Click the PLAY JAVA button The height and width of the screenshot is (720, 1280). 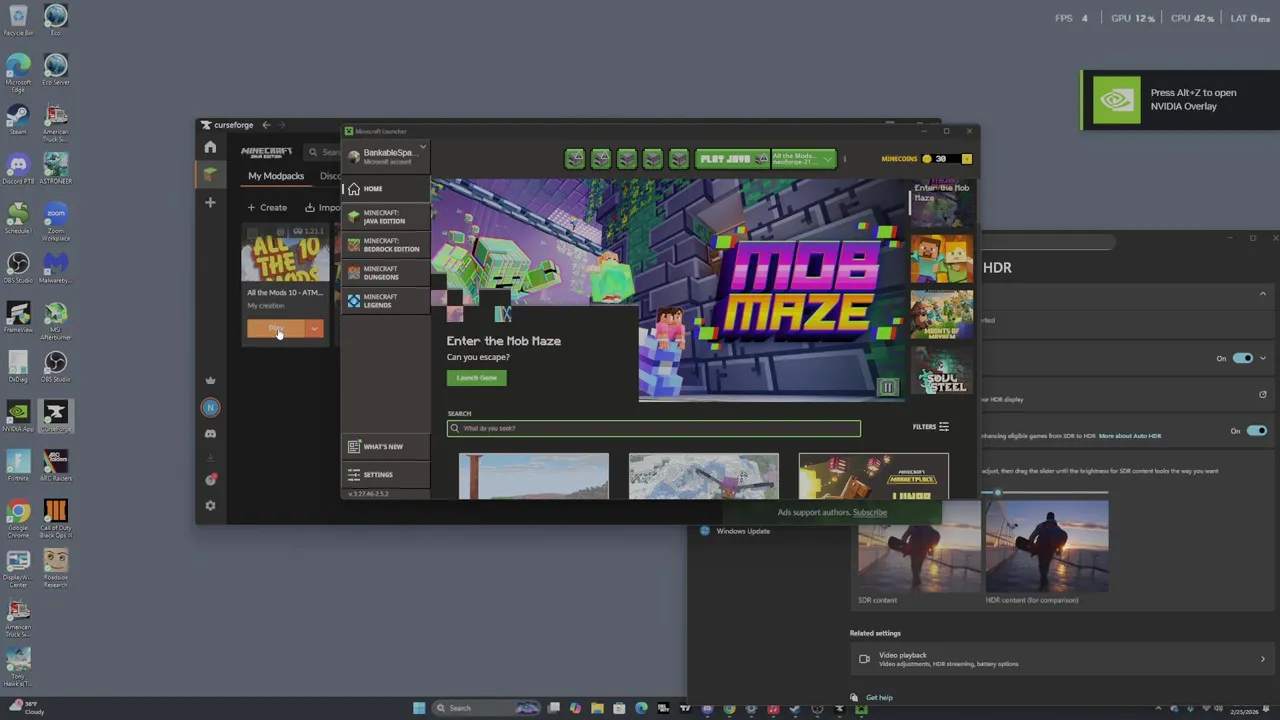tap(732, 159)
